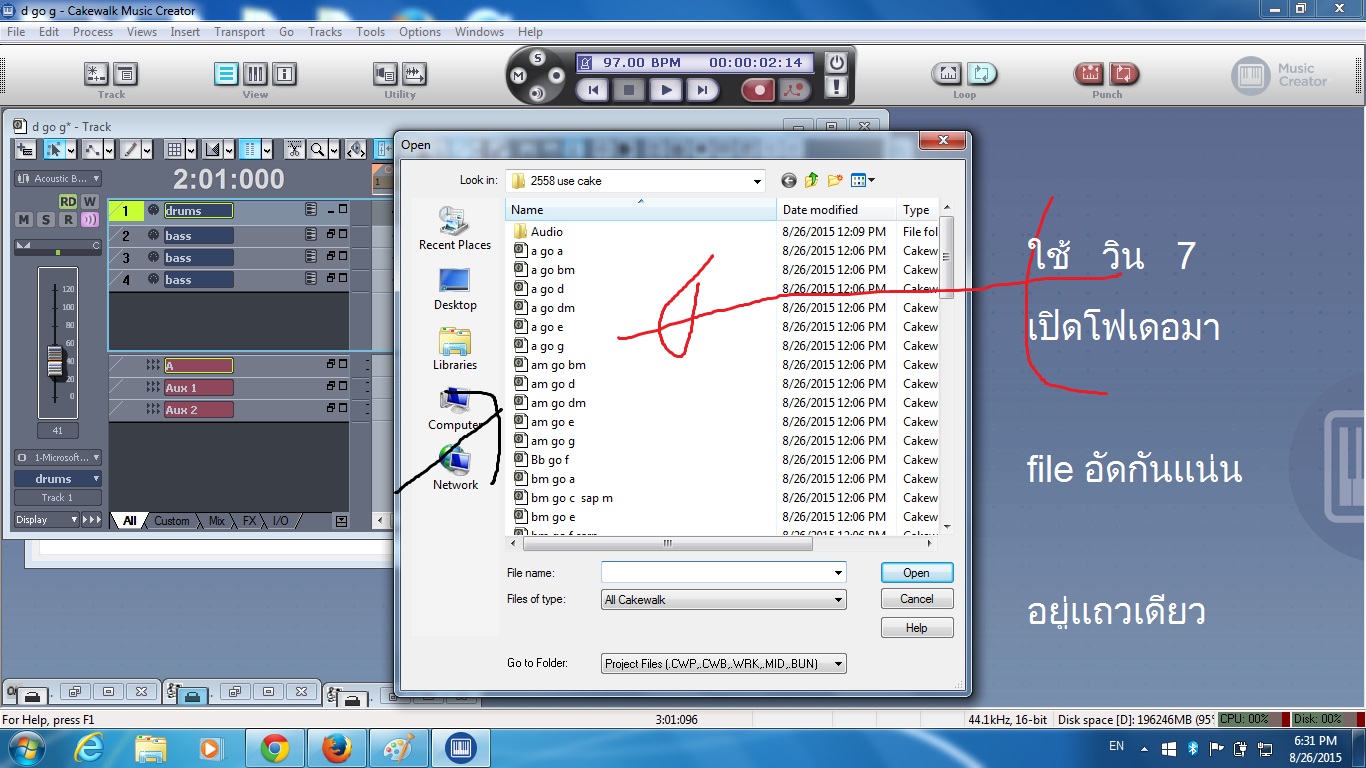Open the Acoustic B... instrument dropdown
This screenshot has height=768, width=1366.
58,179
